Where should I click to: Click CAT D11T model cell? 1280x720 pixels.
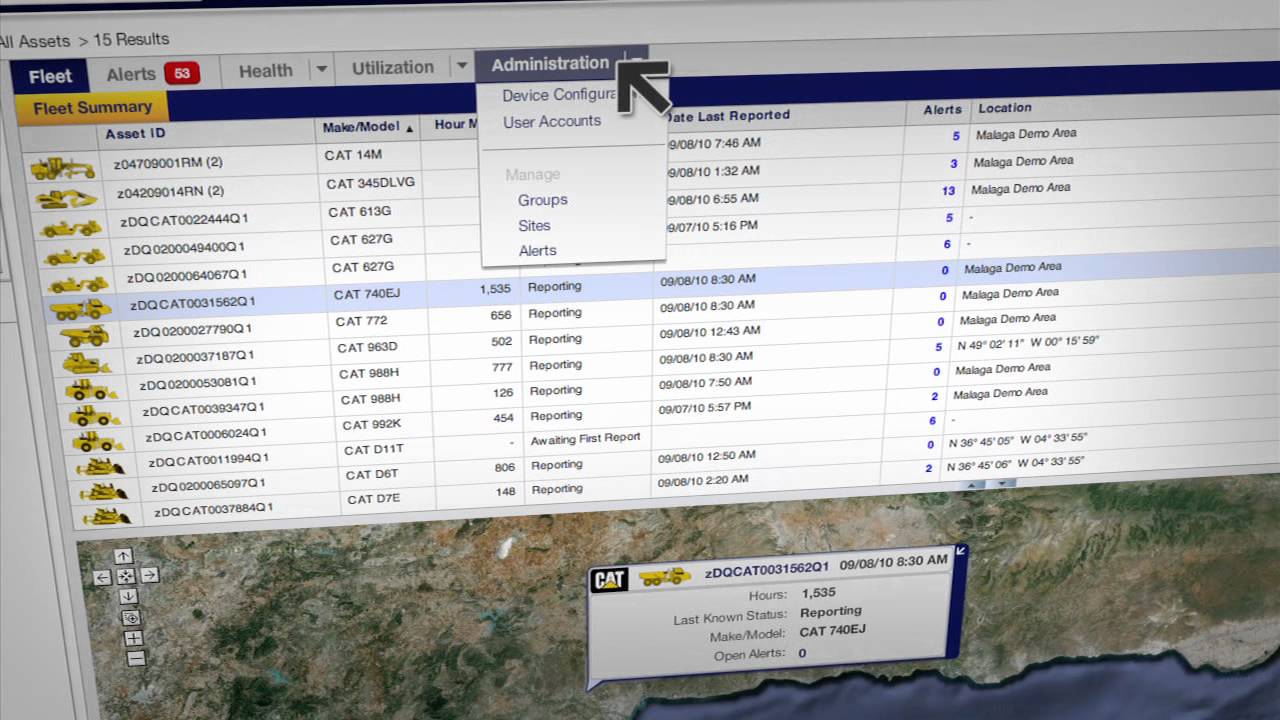(x=372, y=450)
